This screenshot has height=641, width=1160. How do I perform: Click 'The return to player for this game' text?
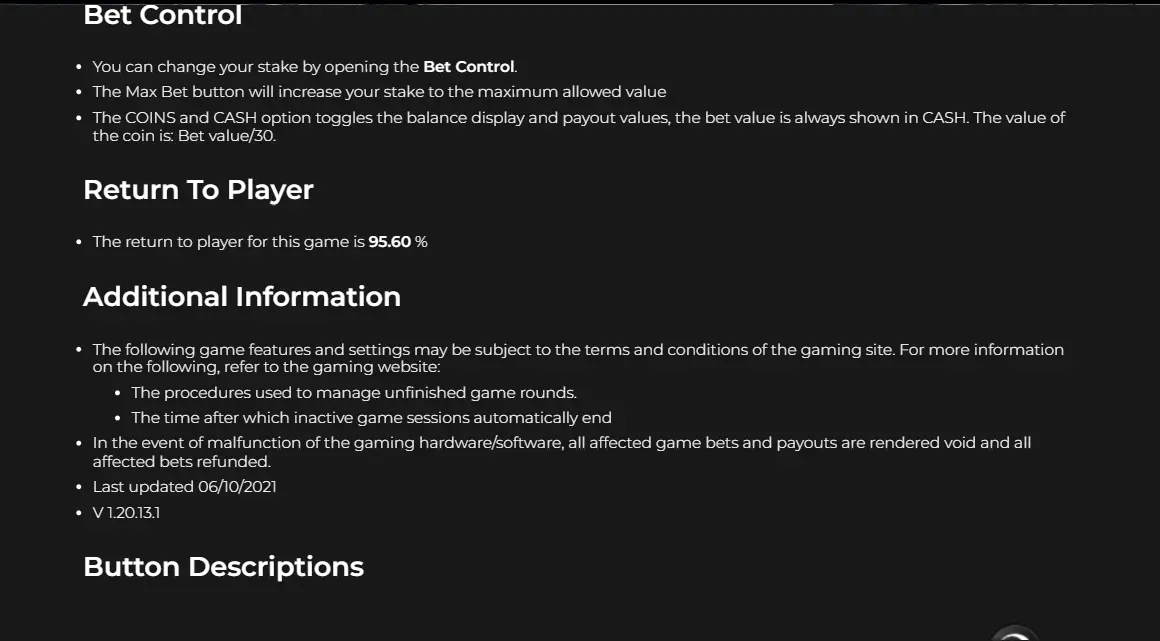click(229, 242)
